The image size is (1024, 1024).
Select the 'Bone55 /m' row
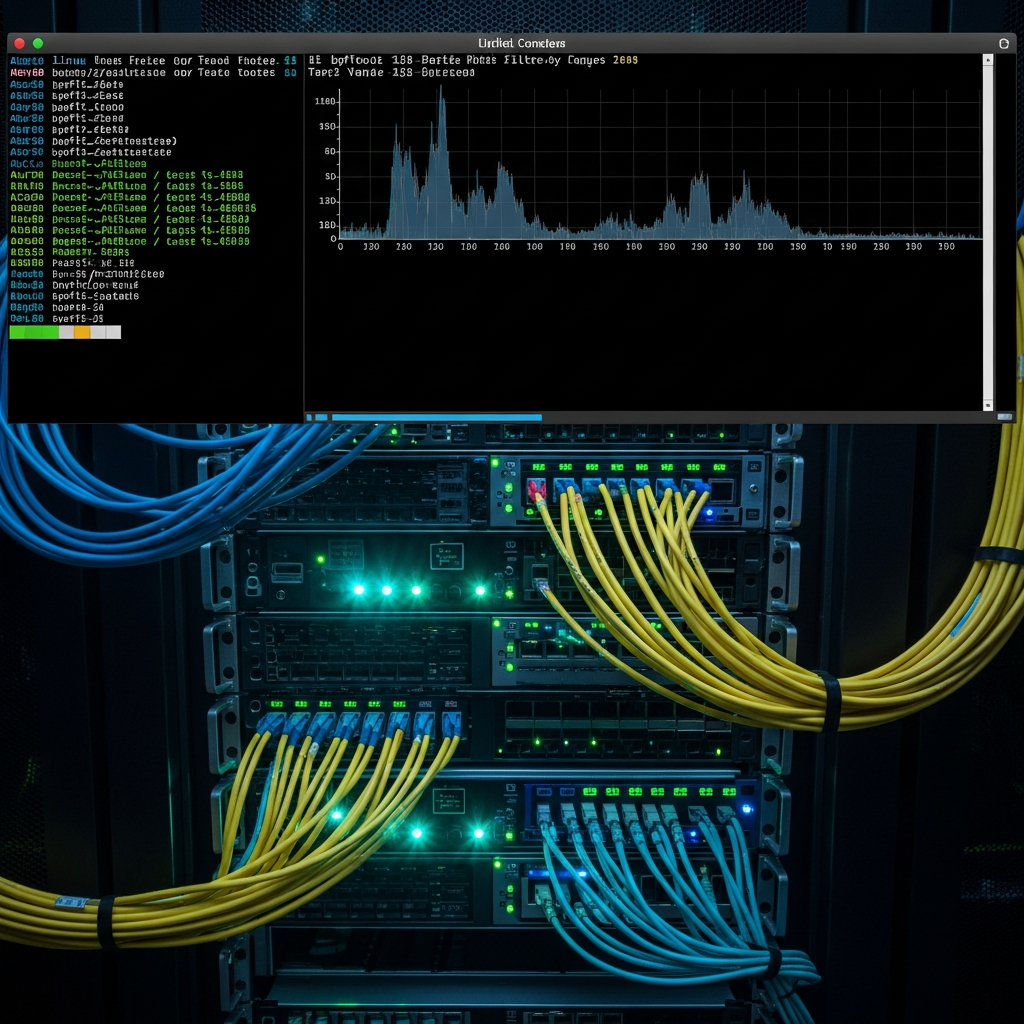pyautogui.click(x=87, y=274)
